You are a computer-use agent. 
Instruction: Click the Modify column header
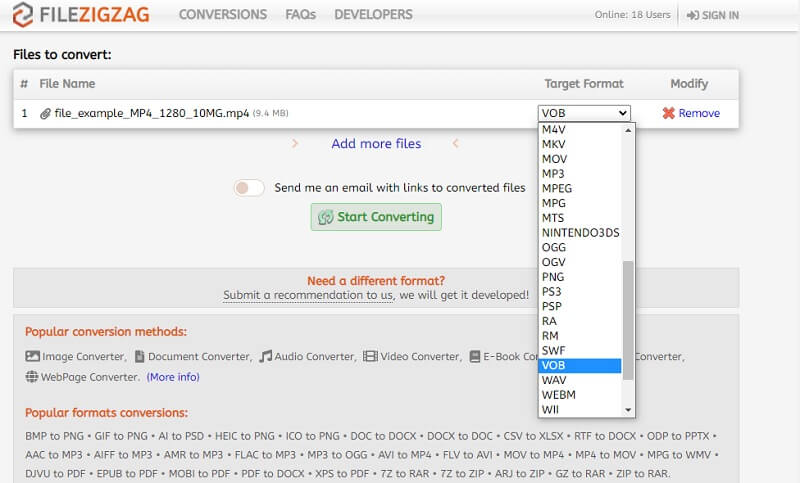pyautogui.click(x=689, y=84)
